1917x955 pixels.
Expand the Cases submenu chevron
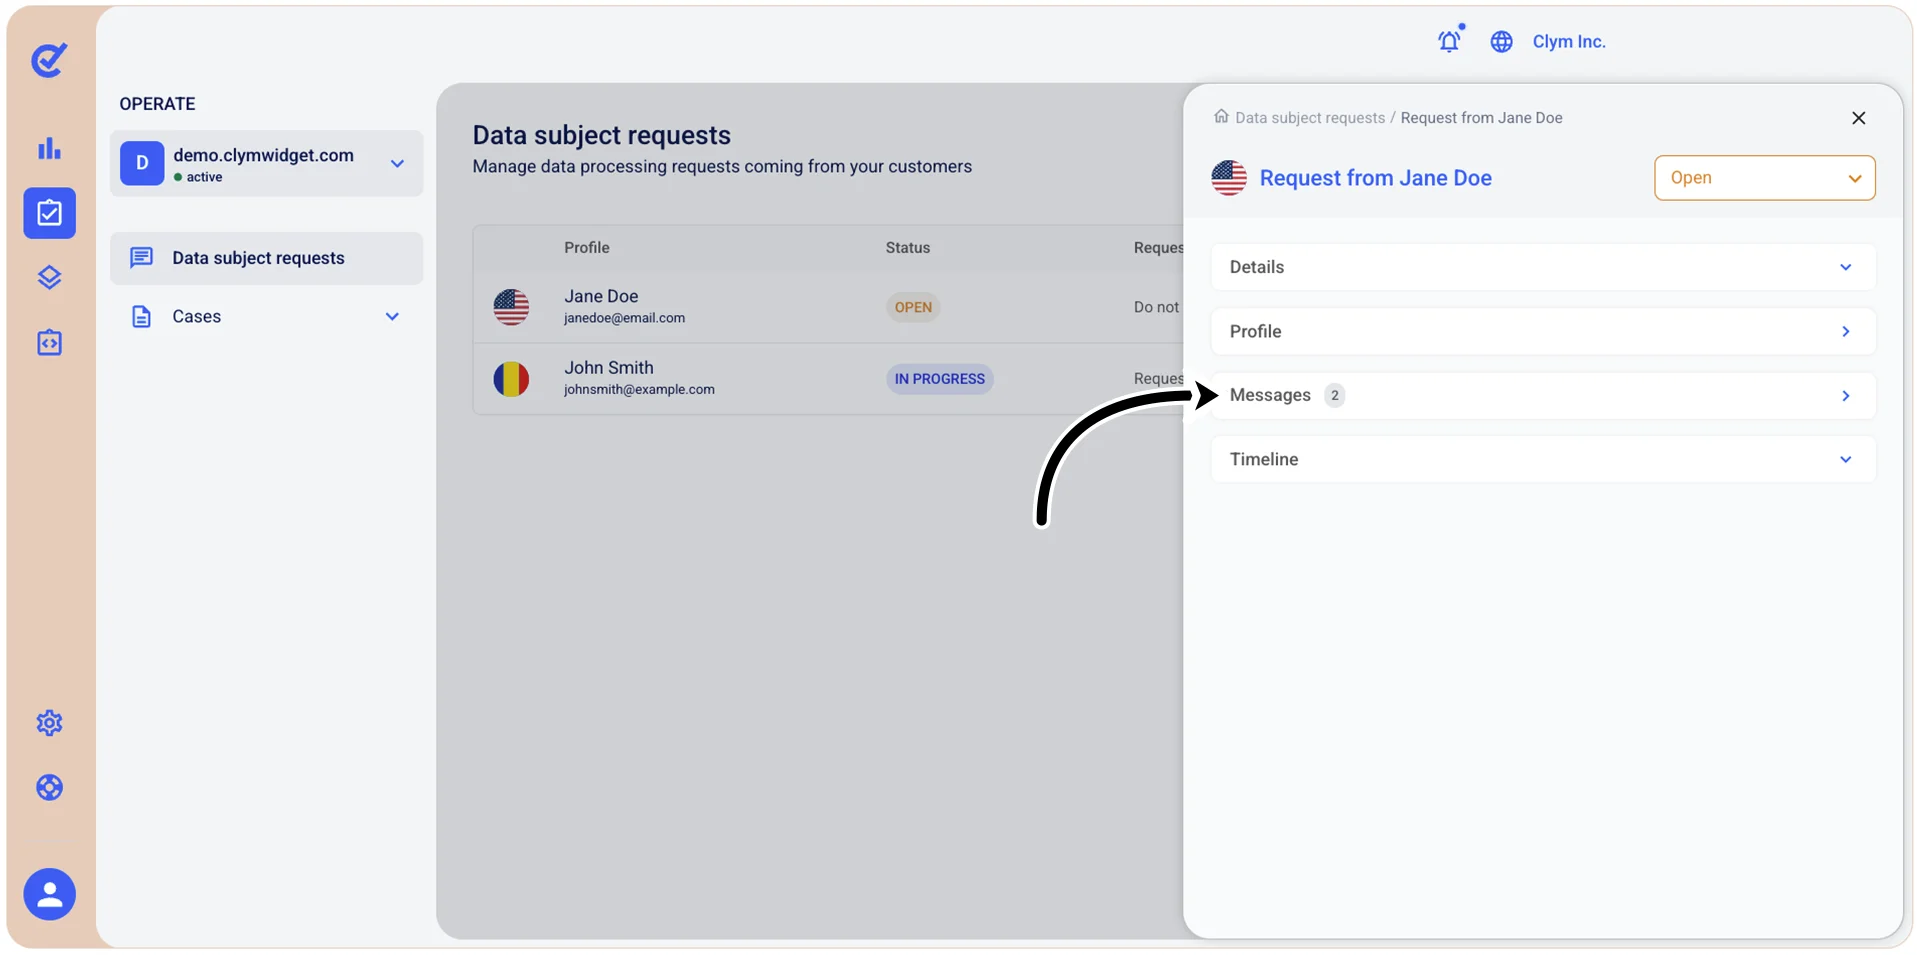[392, 317]
